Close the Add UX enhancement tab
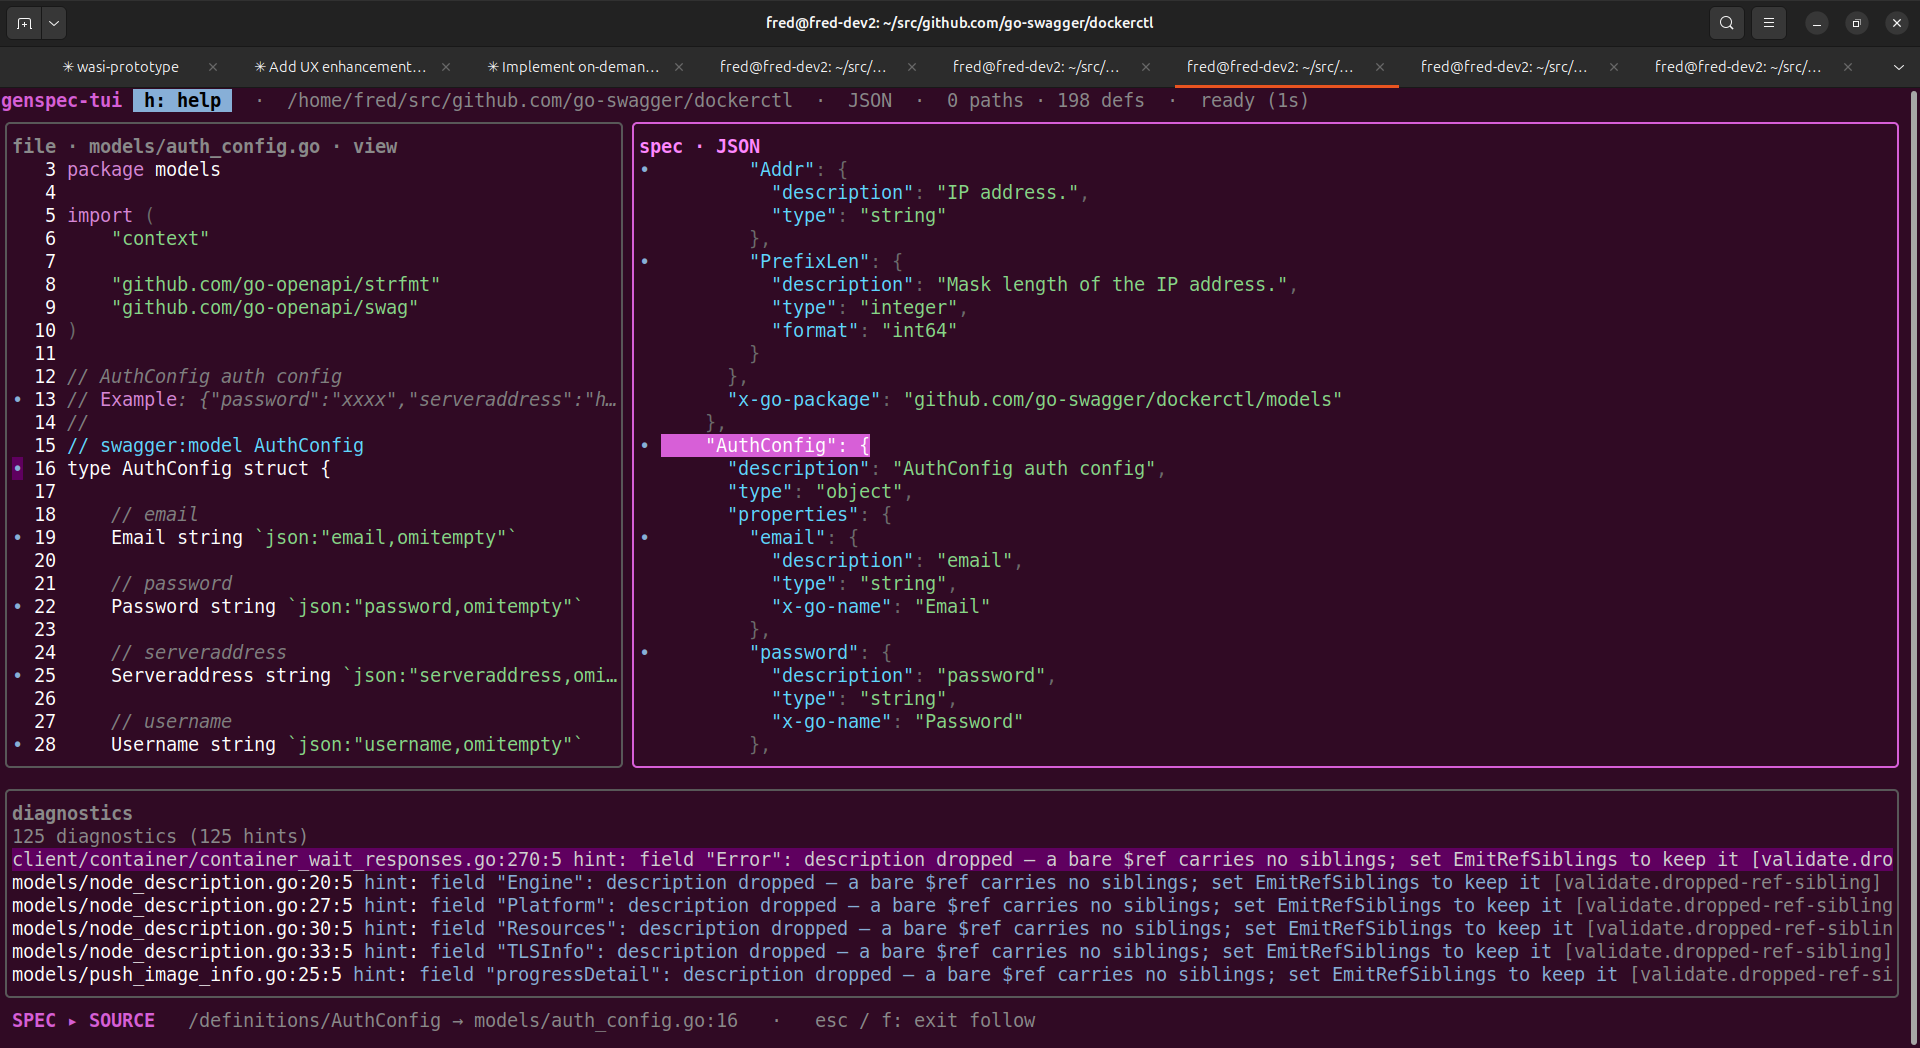This screenshot has width=1920, height=1048. coord(446,67)
